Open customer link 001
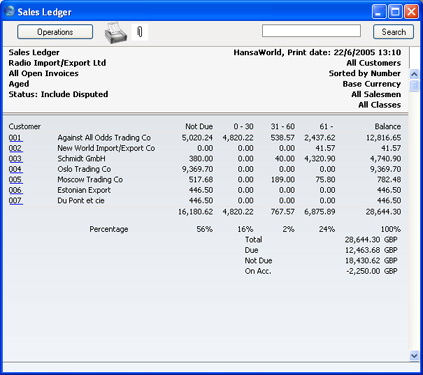This screenshot has height=375, width=423. coord(15,138)
